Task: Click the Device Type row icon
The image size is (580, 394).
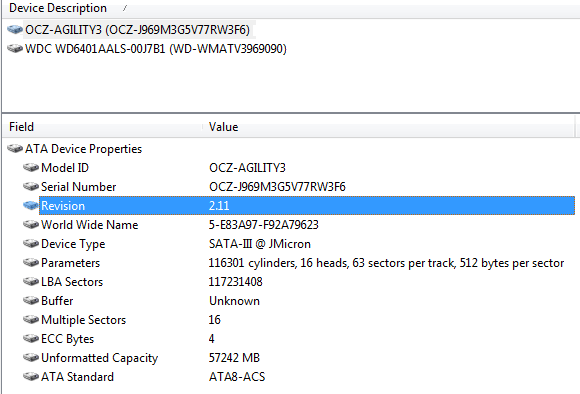Action: (31, 243)
